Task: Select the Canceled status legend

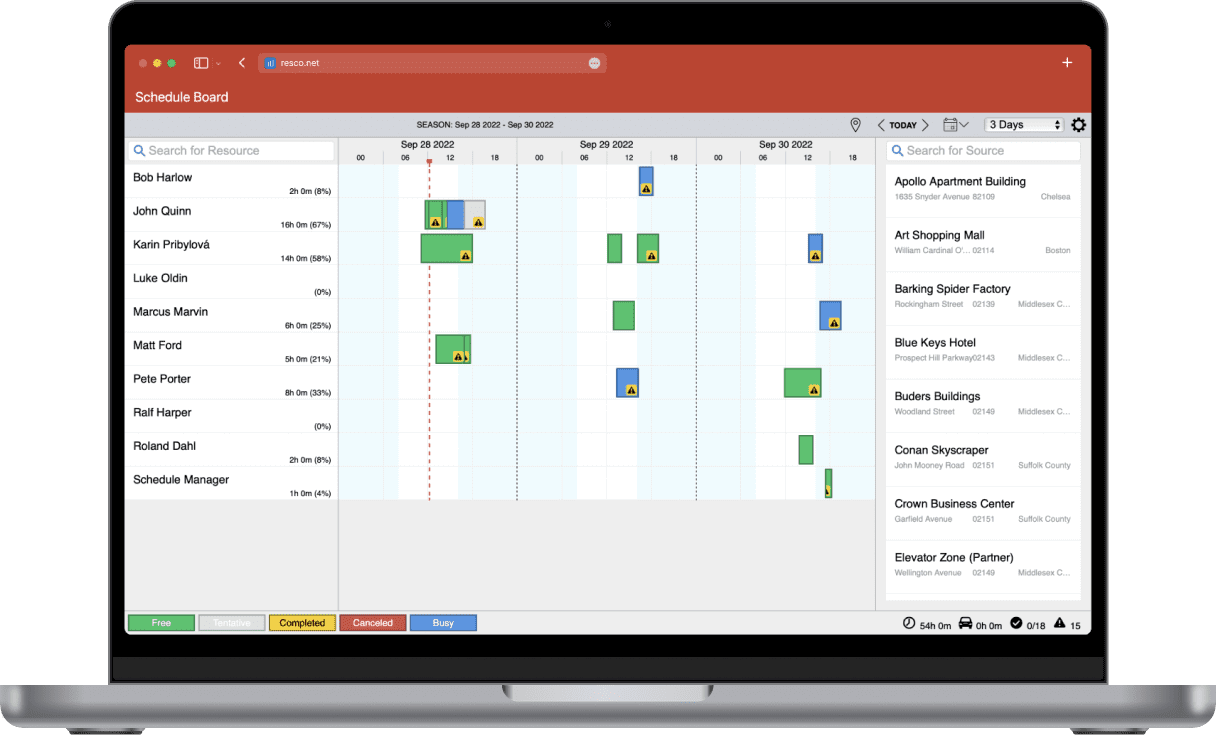Action: pos(373,623)
